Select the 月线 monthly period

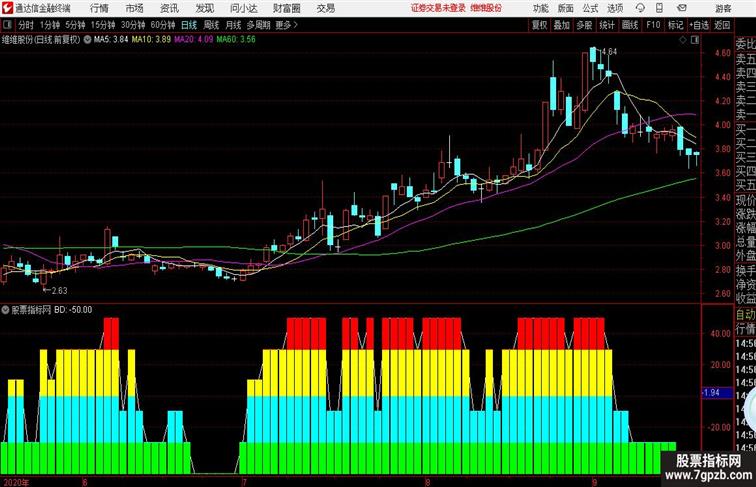click(x=233, y=25)
